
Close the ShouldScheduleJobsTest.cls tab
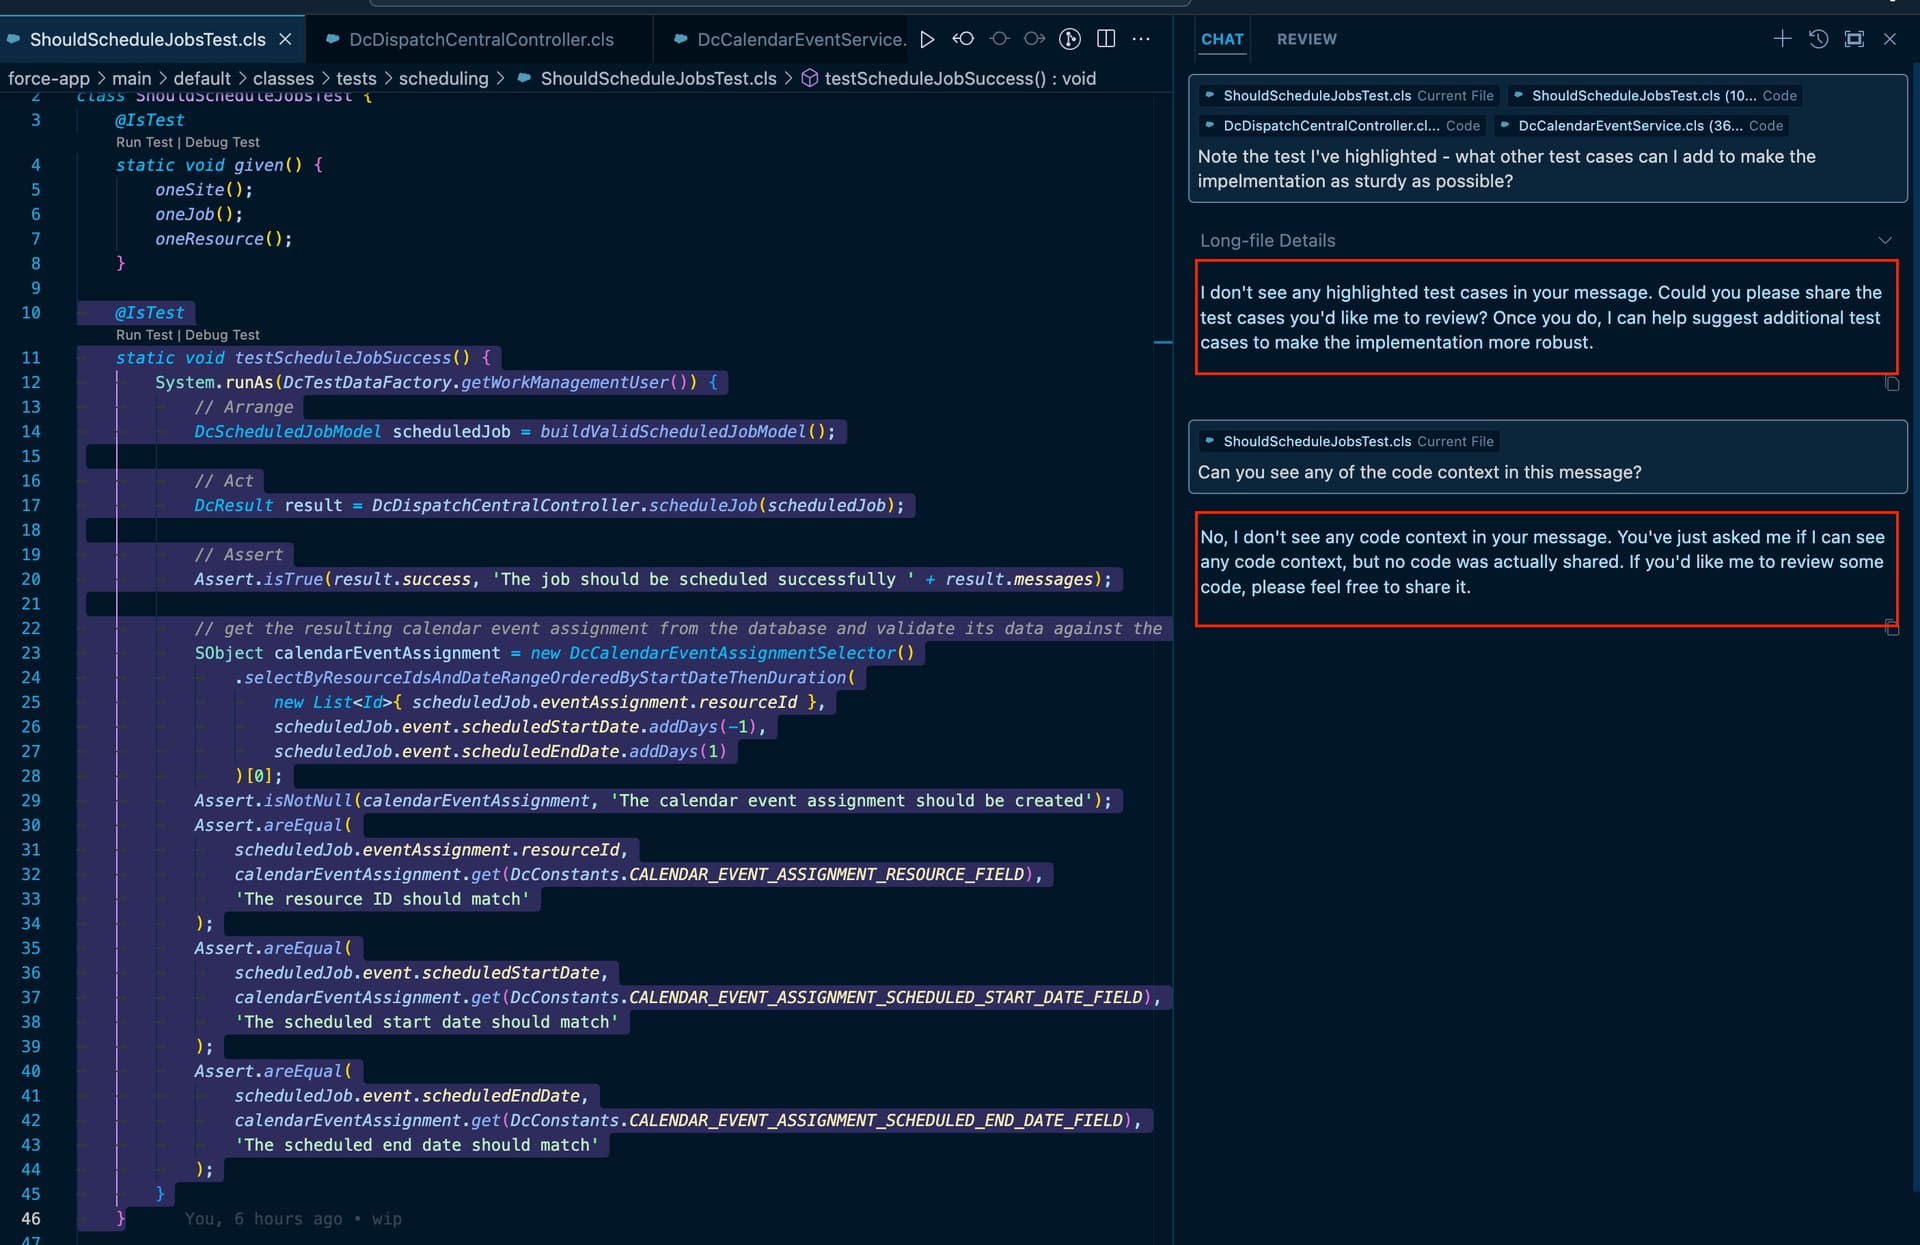pos(285,39)
